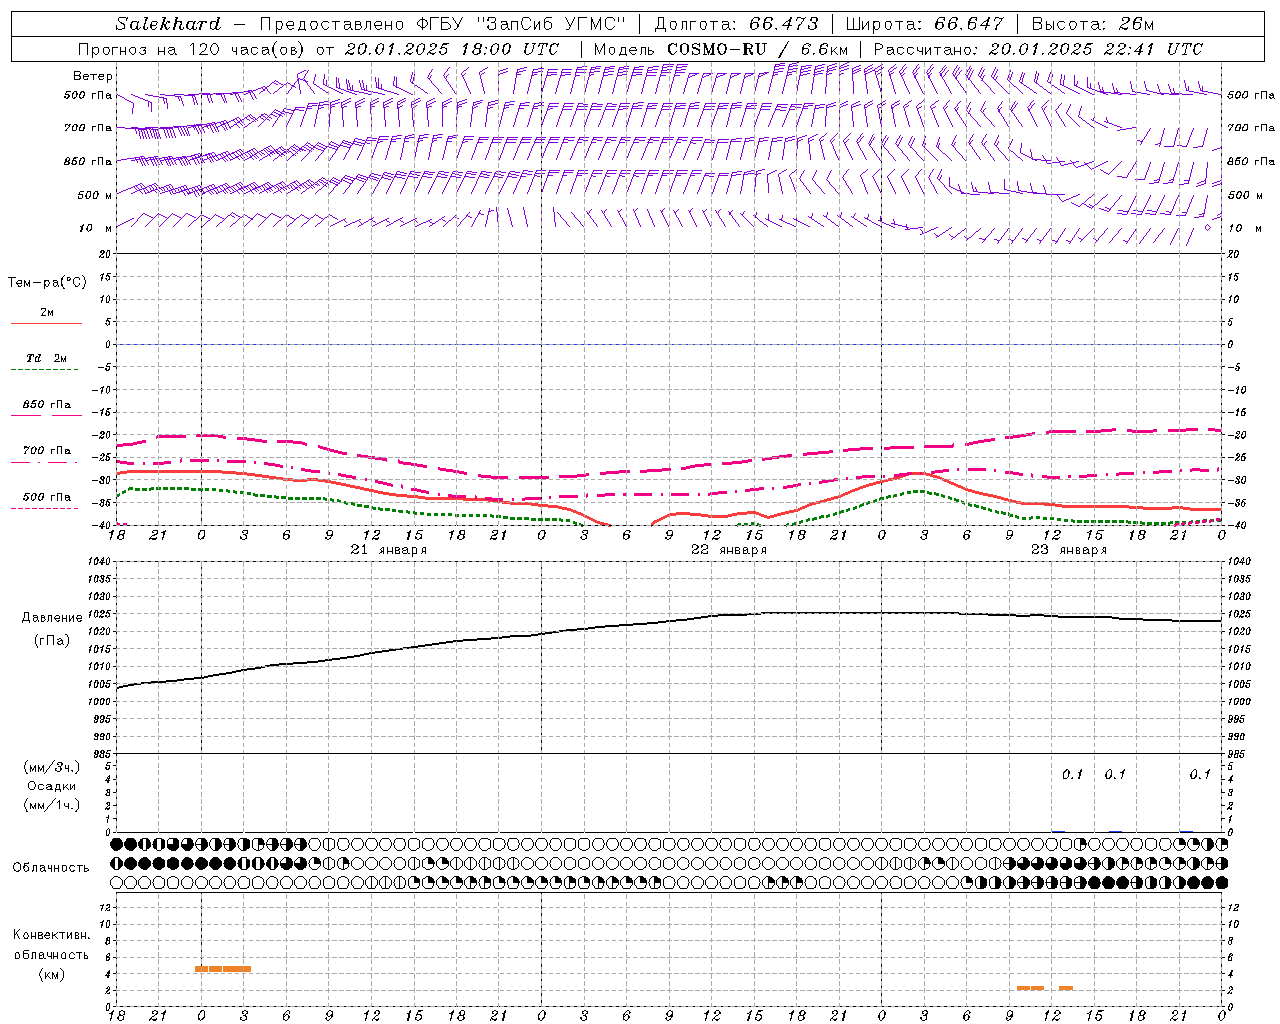Image resolution: width=1280 pixels, height=1024 pixels.
Task: Click the 21 января date label
Action: (389, 550)
